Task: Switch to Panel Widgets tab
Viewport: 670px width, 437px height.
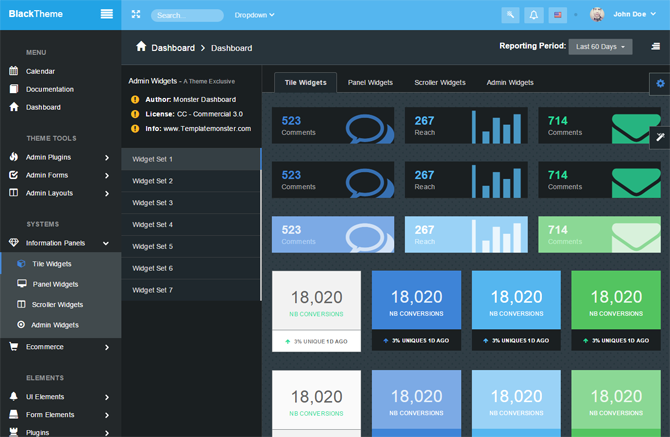Action: 370,82
